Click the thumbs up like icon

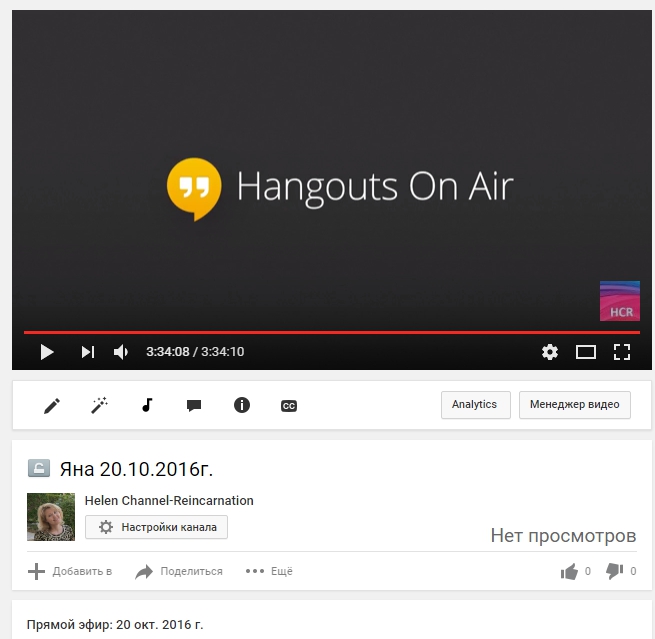pos(570,571)
